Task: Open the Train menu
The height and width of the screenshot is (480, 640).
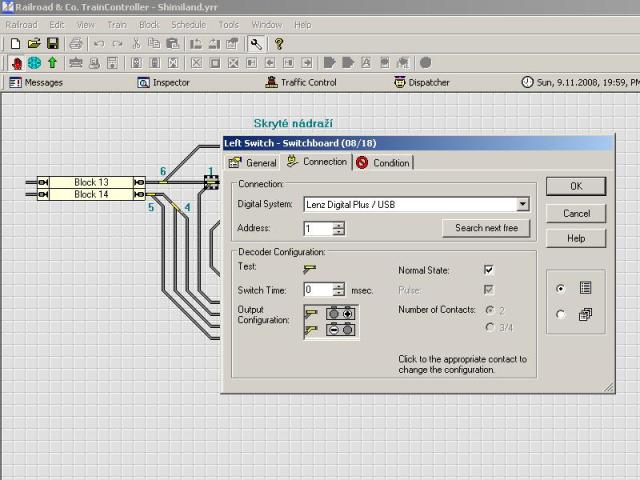Action: coord(117,25)
